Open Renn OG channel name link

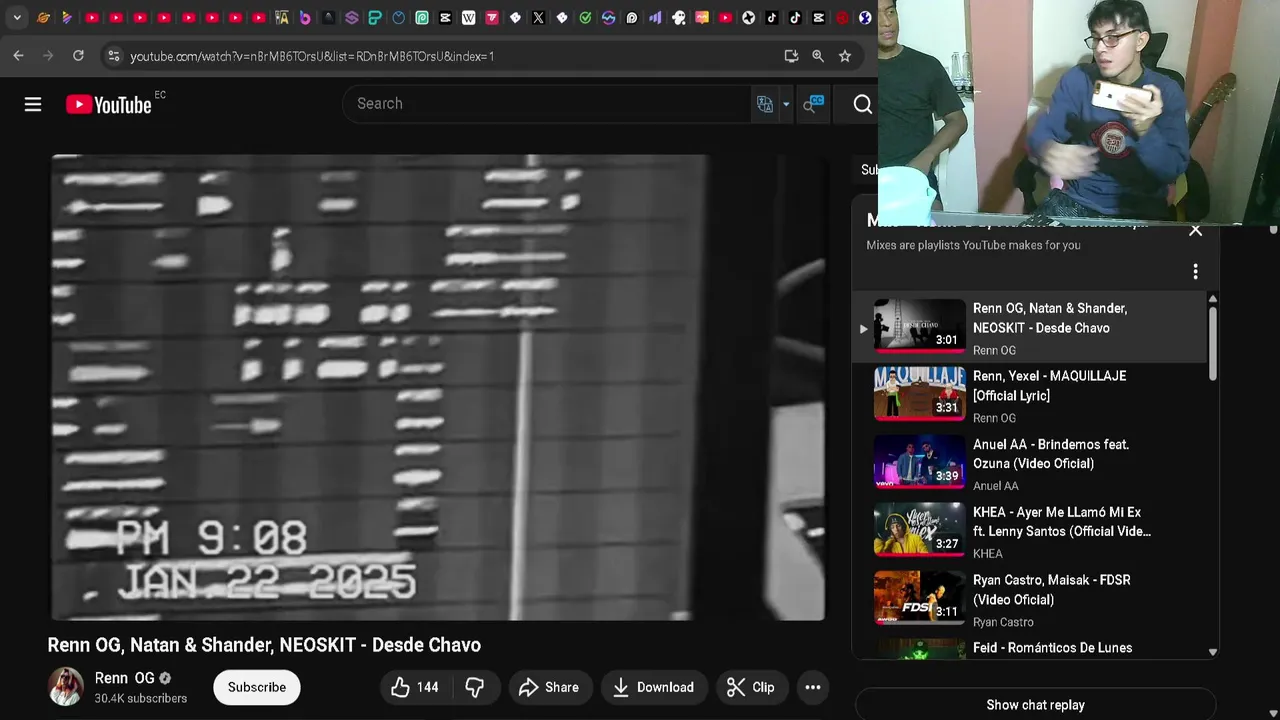coord(125,678)
